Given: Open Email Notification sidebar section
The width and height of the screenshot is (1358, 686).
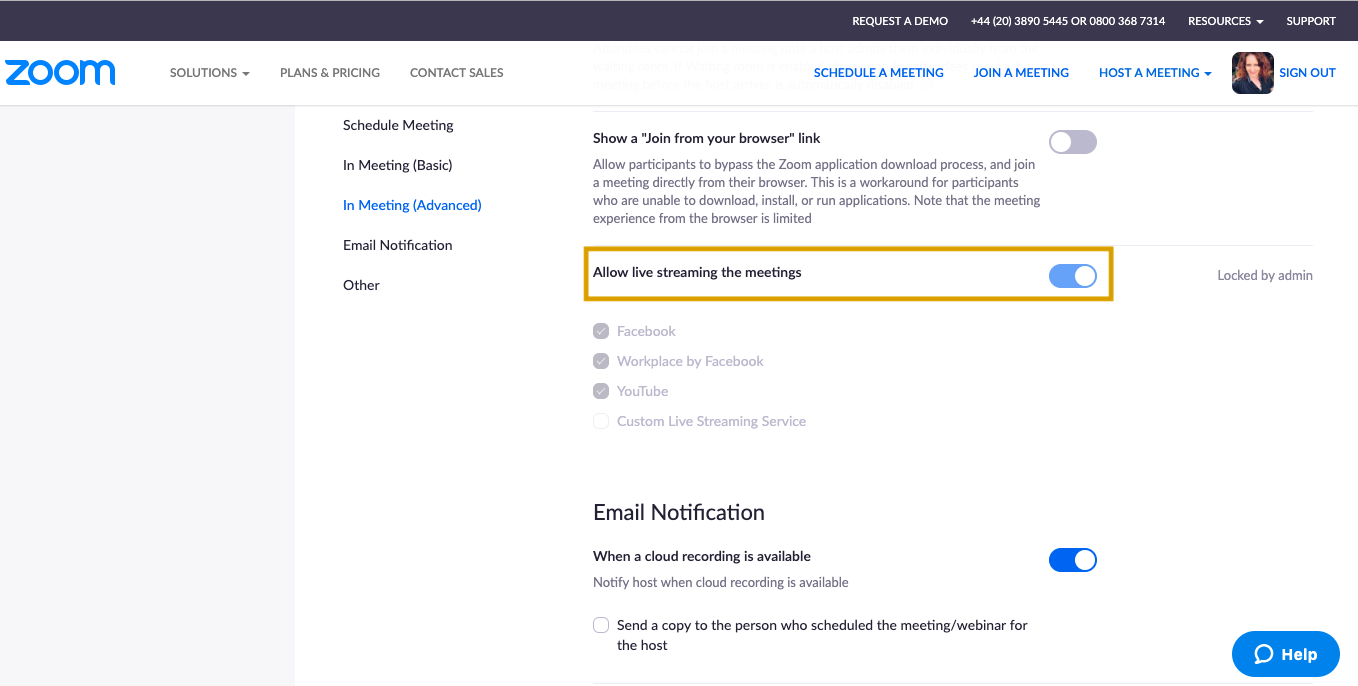Looking at the screenshot, I should [x=397, y=245].
